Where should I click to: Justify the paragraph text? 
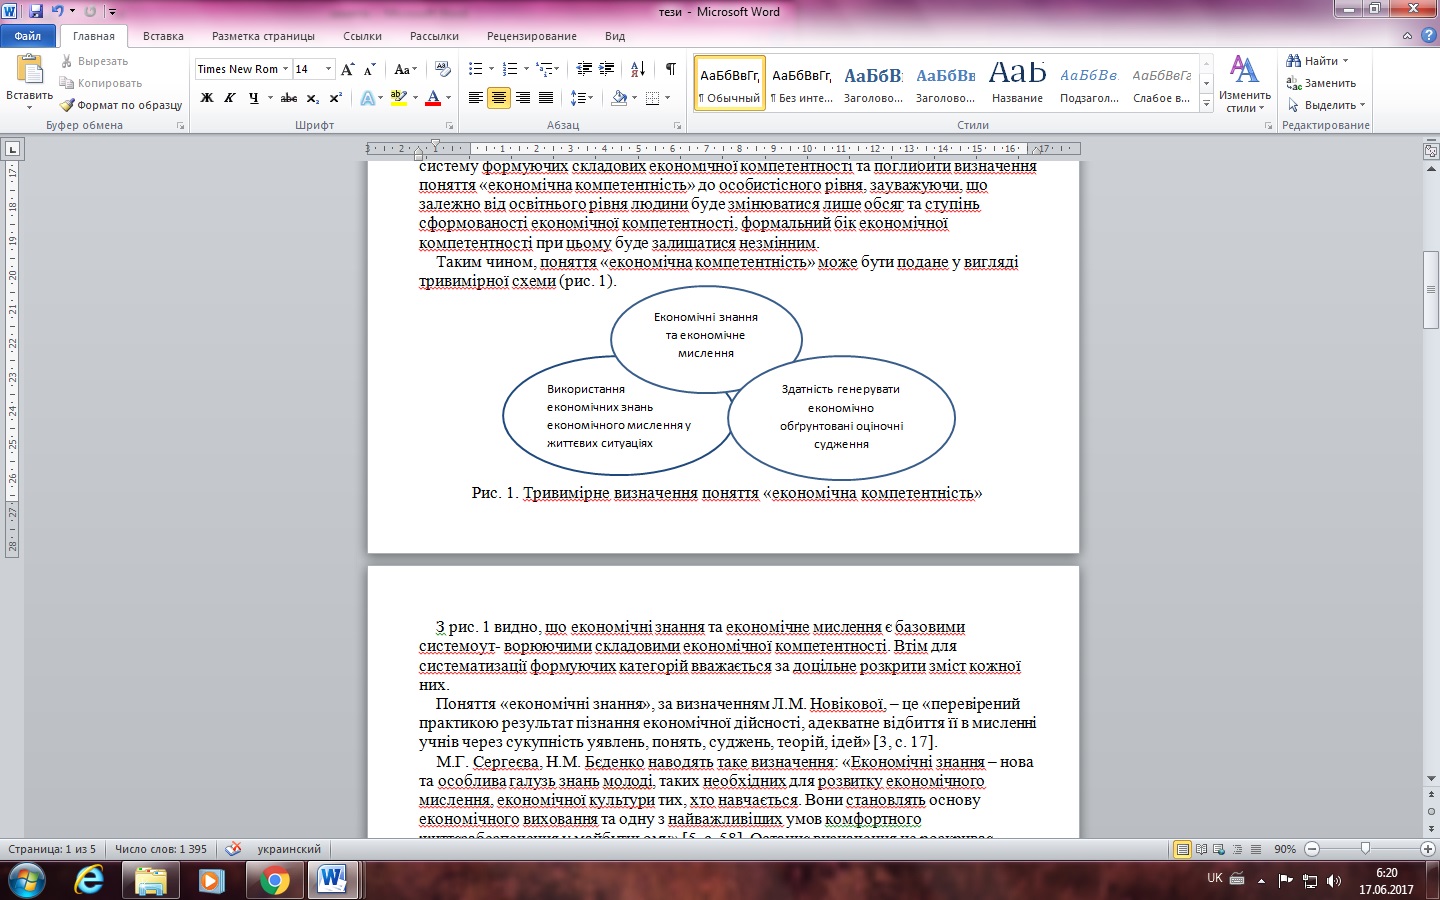tap(546, 98)
